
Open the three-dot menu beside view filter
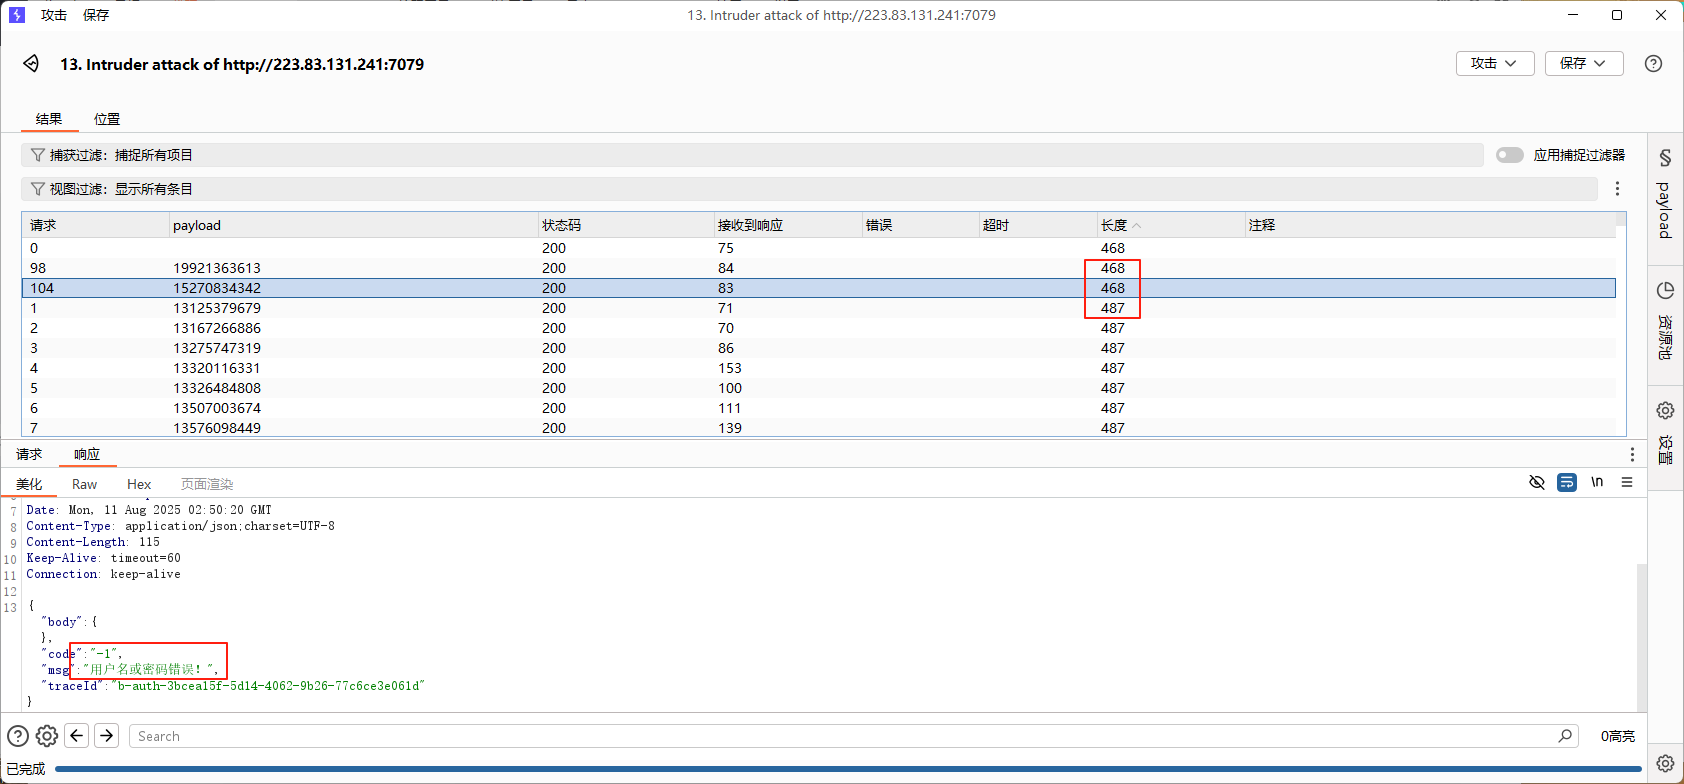point(1617,189)
